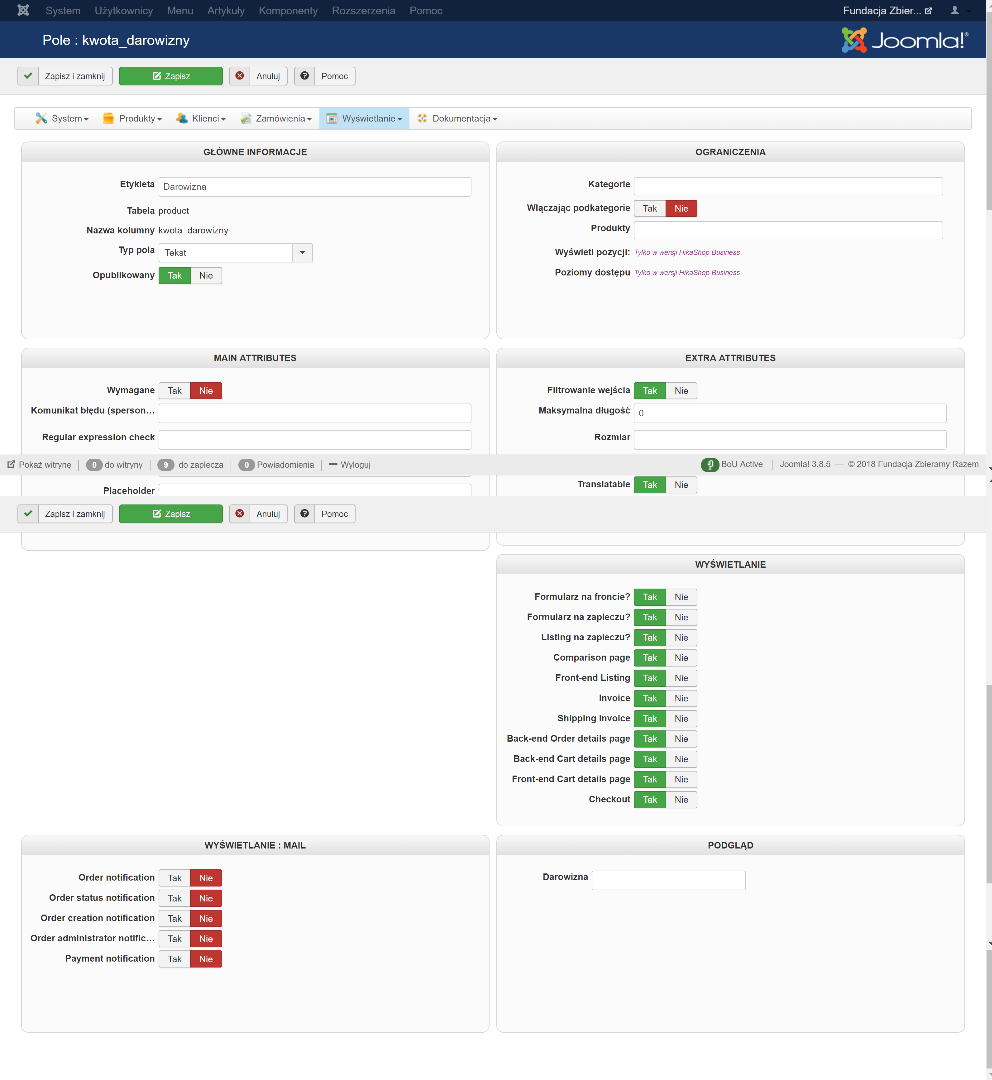Set Comparison page to Nie

coord(681,658)
